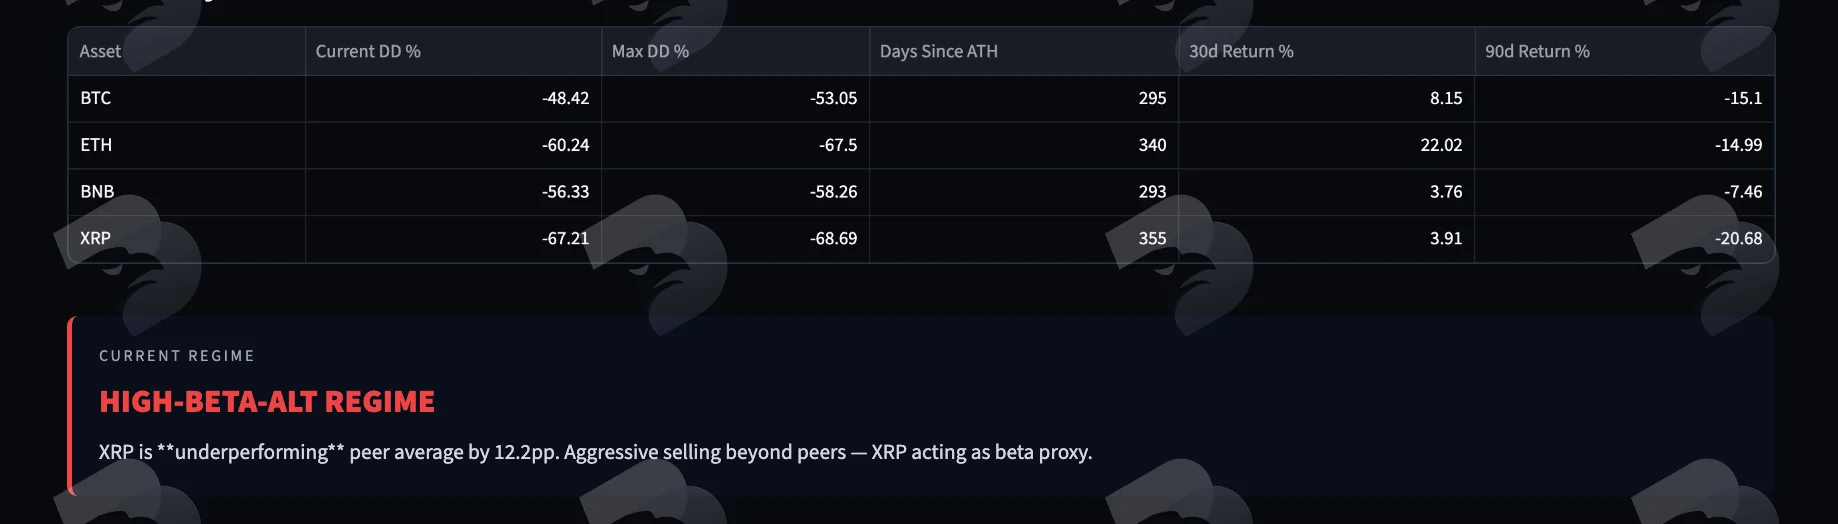Click ETH max drawdown value -67.5
This screenshot has height=524, width=1838.
point(838,145)
